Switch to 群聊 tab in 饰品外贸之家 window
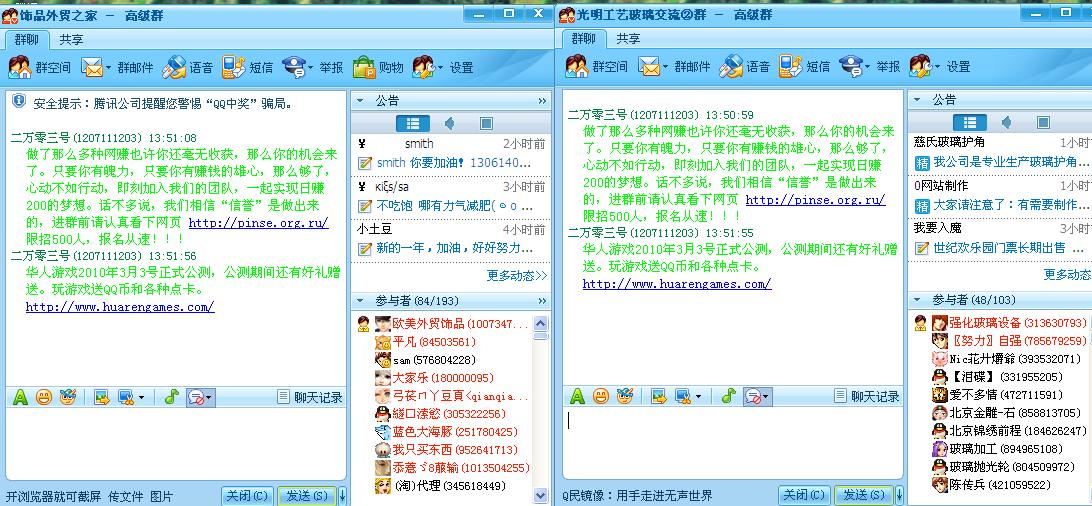The width and height of the screenshot is (1092, 506). [x=26, y=40]
